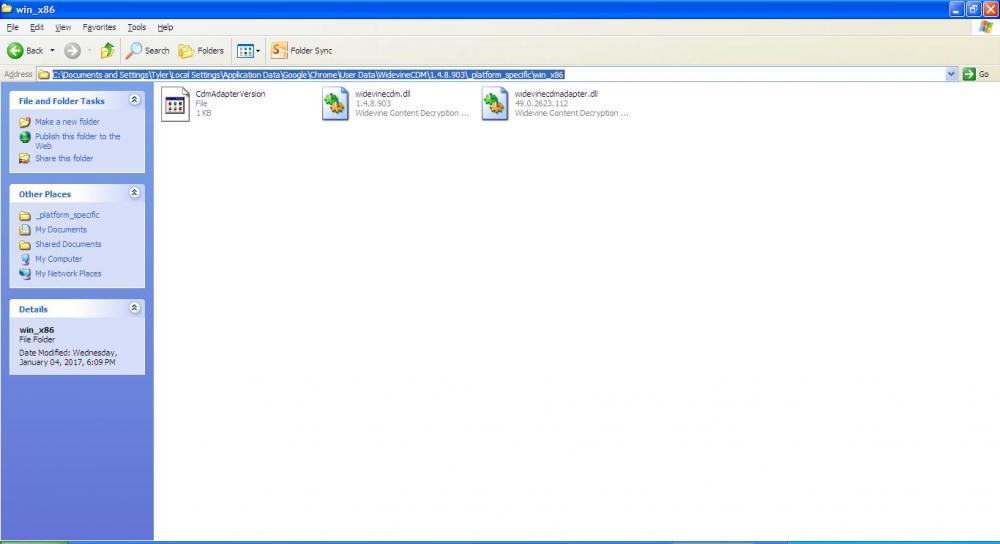Viewport: 1000px width, 544px height.
Task: Minimize the win_x86 window
Action: point(957,9)
